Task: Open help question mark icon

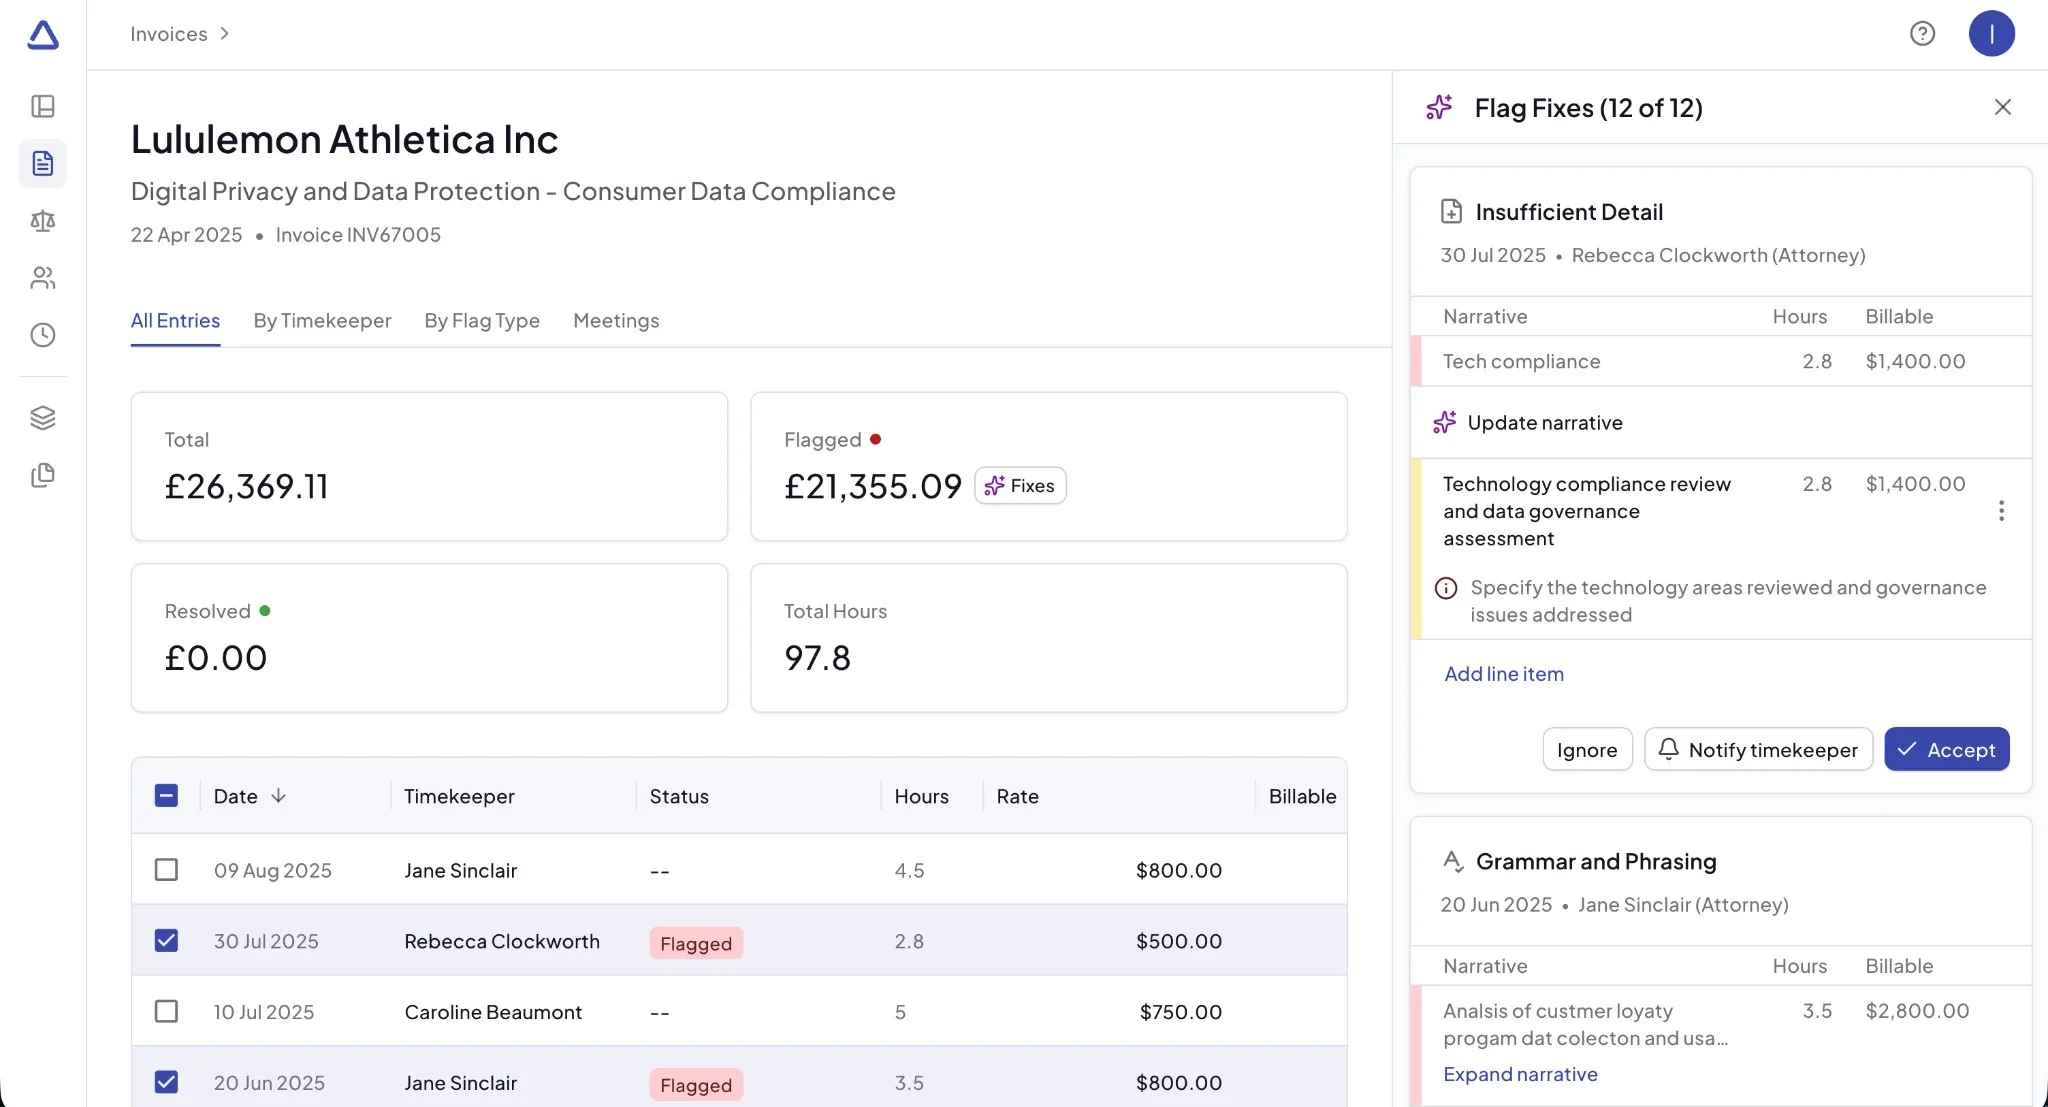Action: [x=1922, y=34]
